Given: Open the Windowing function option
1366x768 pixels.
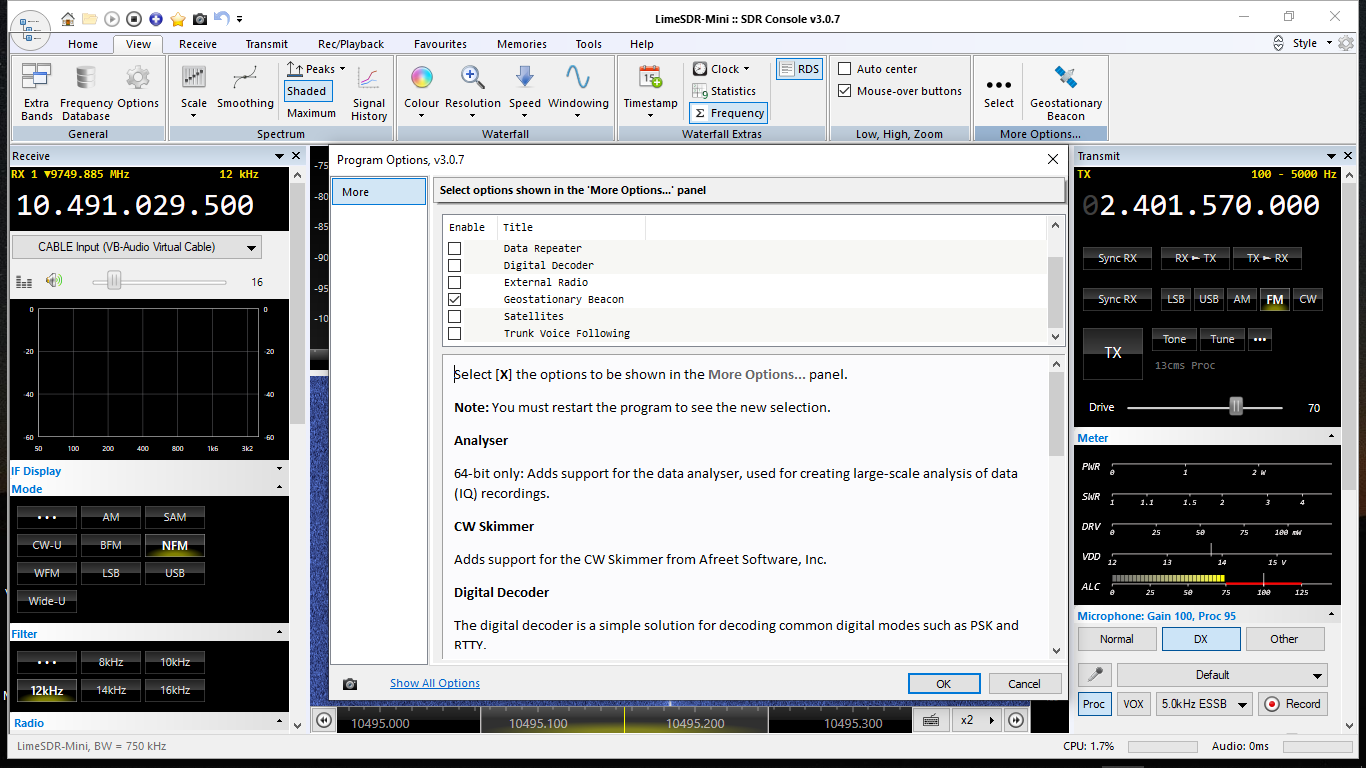Looking at the screenshot, I should coord(578,92).
